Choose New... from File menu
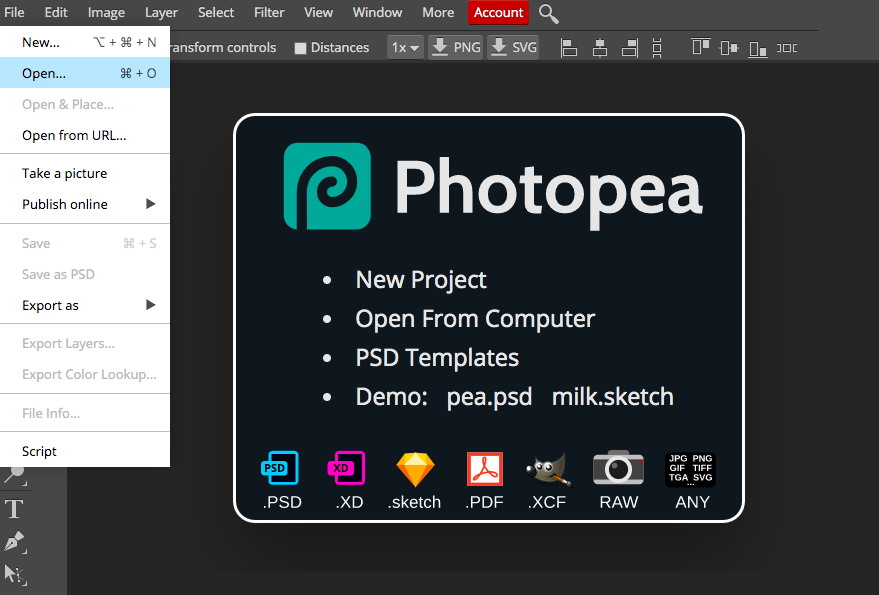Image resolution: width=879 pixels, height=595 pixels. (x=85, y=42)
